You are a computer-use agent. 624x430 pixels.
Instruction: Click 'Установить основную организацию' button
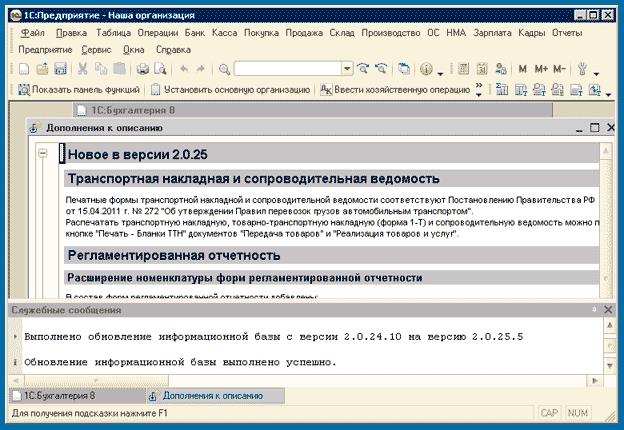(x=232, y=90)
